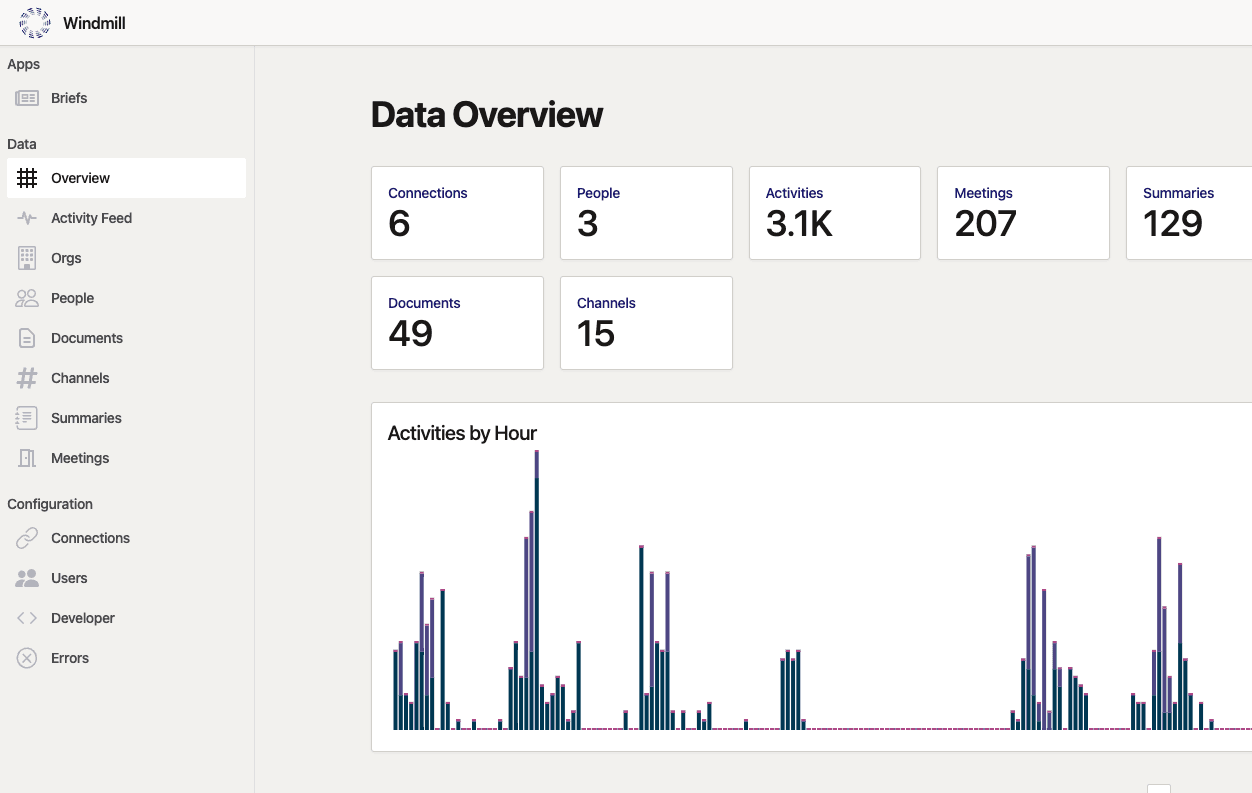The image size is (1252, 793).
Task: Click the "Configuration" sidebar section header
Action: pos(50,504)
